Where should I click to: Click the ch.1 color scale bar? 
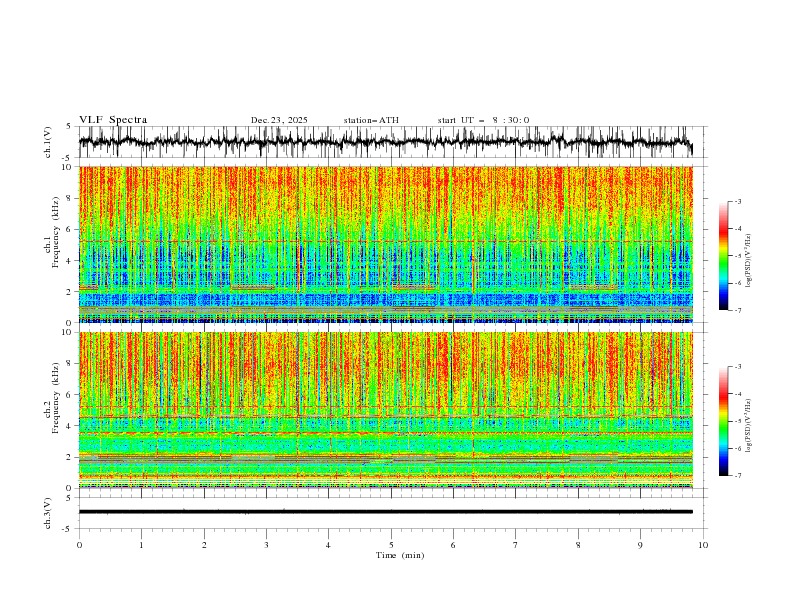click(x=723, y=256)
